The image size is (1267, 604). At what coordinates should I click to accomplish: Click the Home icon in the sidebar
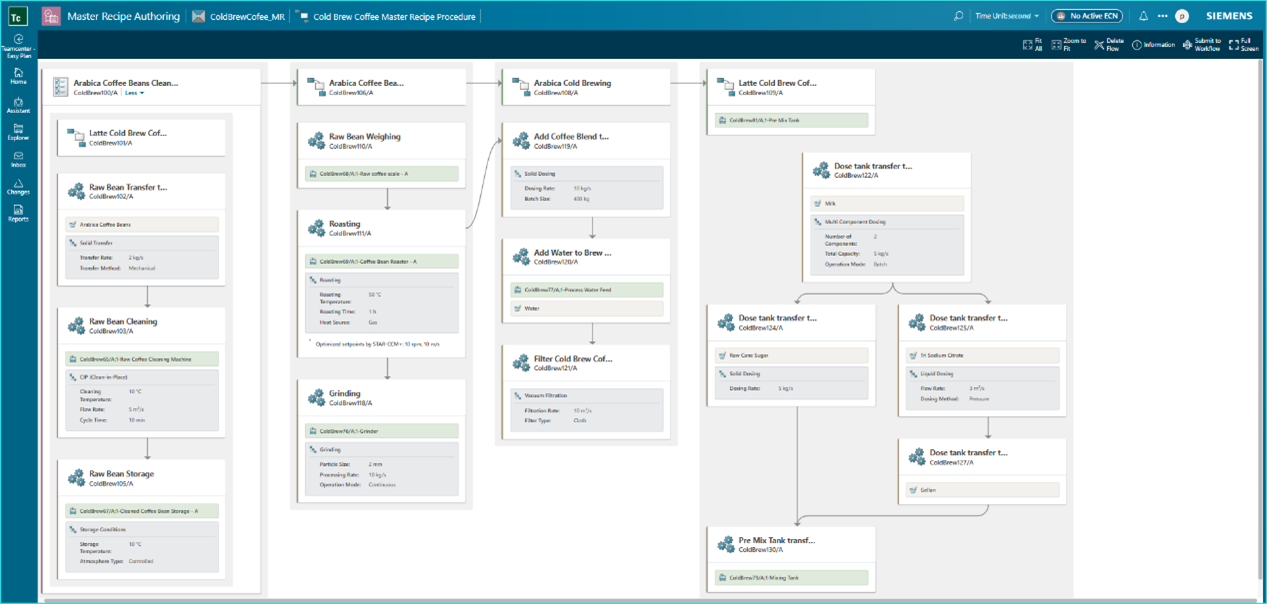[18, 71]
